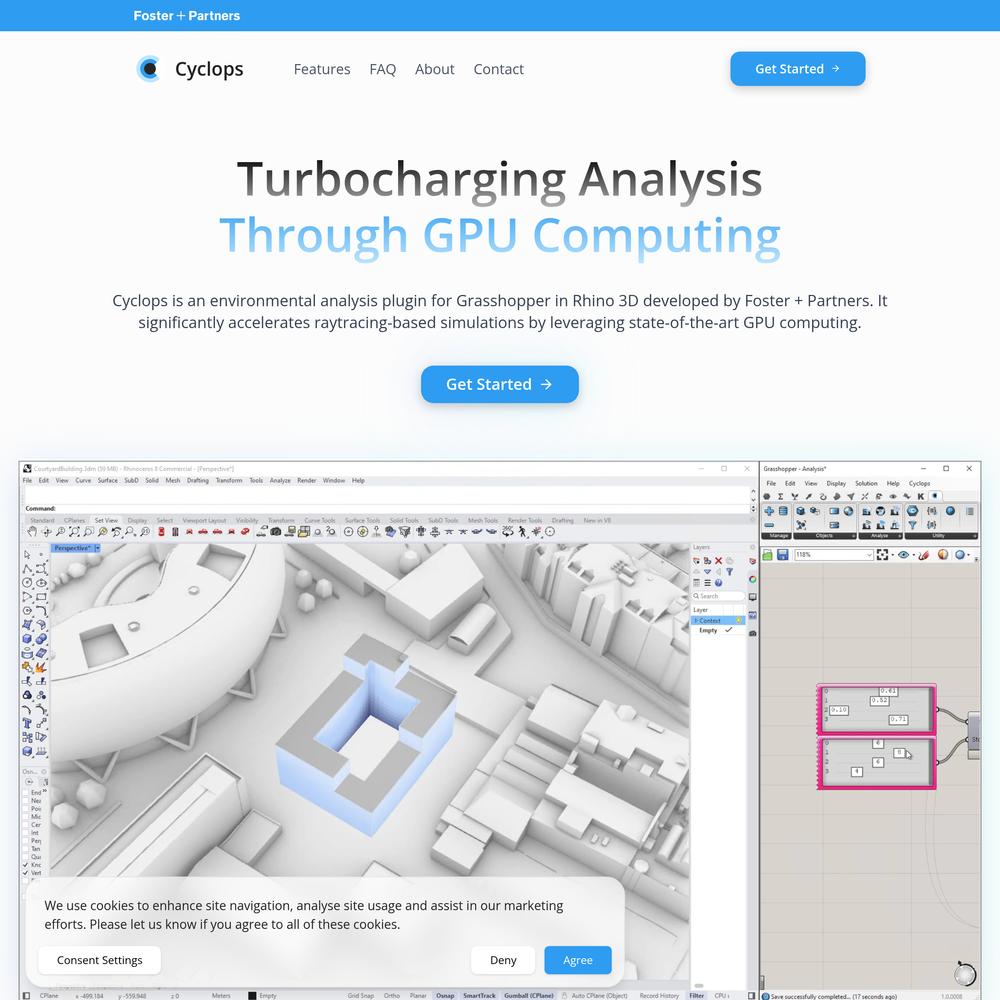This screenshot has width=1000, height=1000.
Task: Click the red X delete layer icon
Action: (718, 561)
